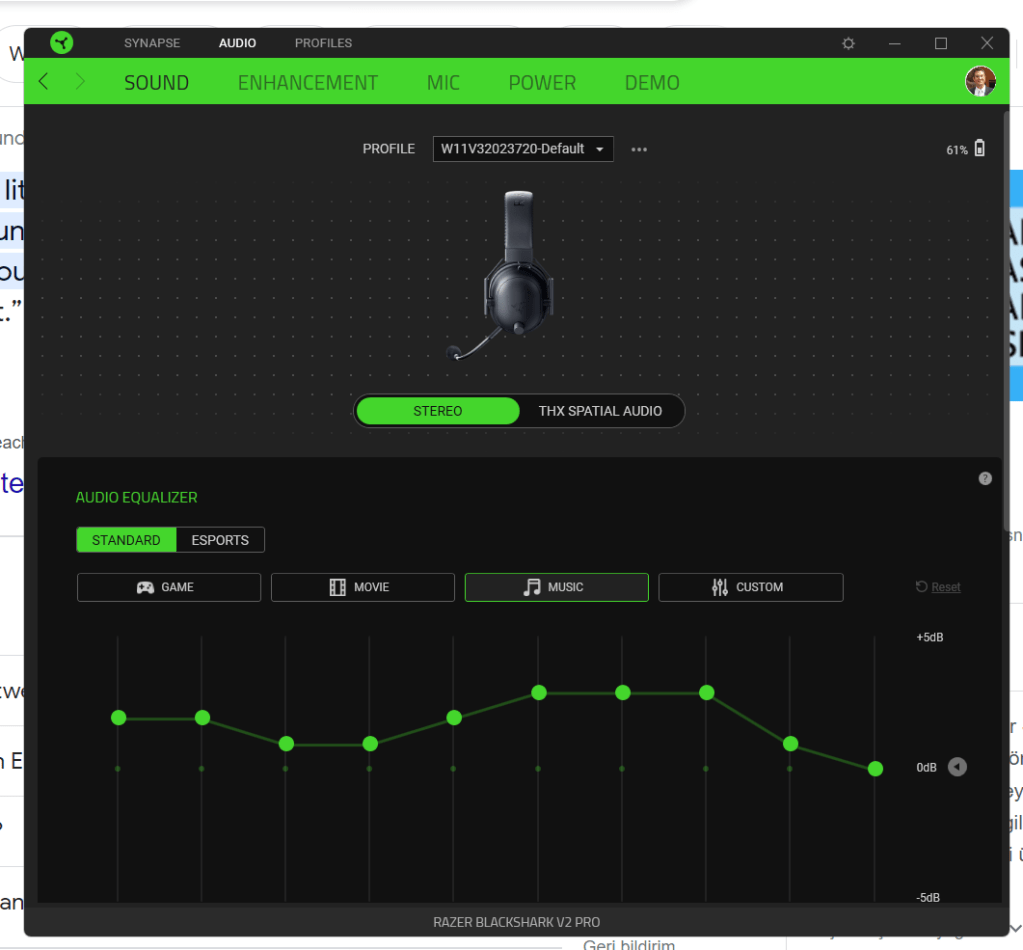Open the DEMO section
The width and height of the screenshot is (1023, 950).
652,83
